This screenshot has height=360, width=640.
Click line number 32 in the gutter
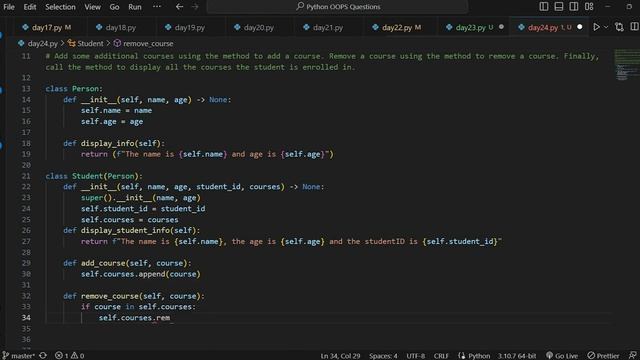coord(26,296)
